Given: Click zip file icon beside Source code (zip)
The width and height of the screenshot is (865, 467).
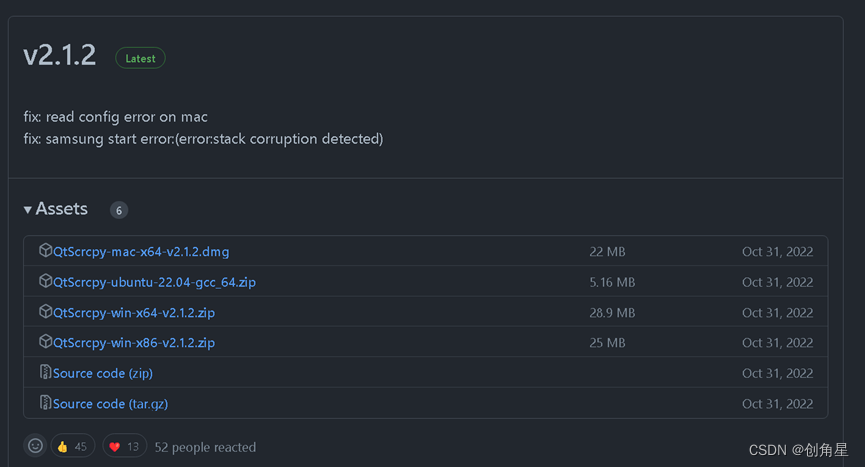Looking at the screenshot, I should tap(45, 373).
